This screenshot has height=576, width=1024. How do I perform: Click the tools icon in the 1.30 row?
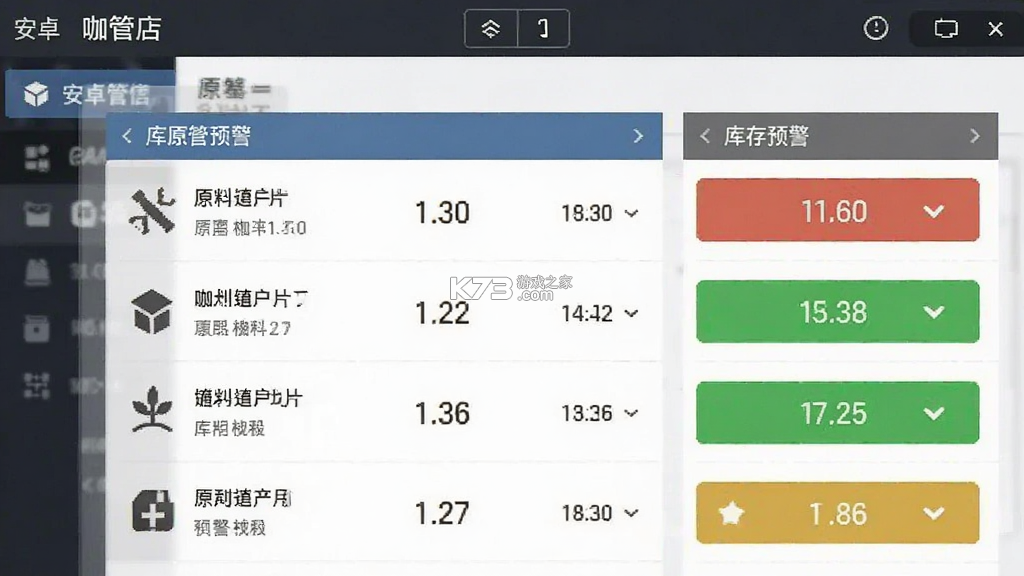point(152,211)
